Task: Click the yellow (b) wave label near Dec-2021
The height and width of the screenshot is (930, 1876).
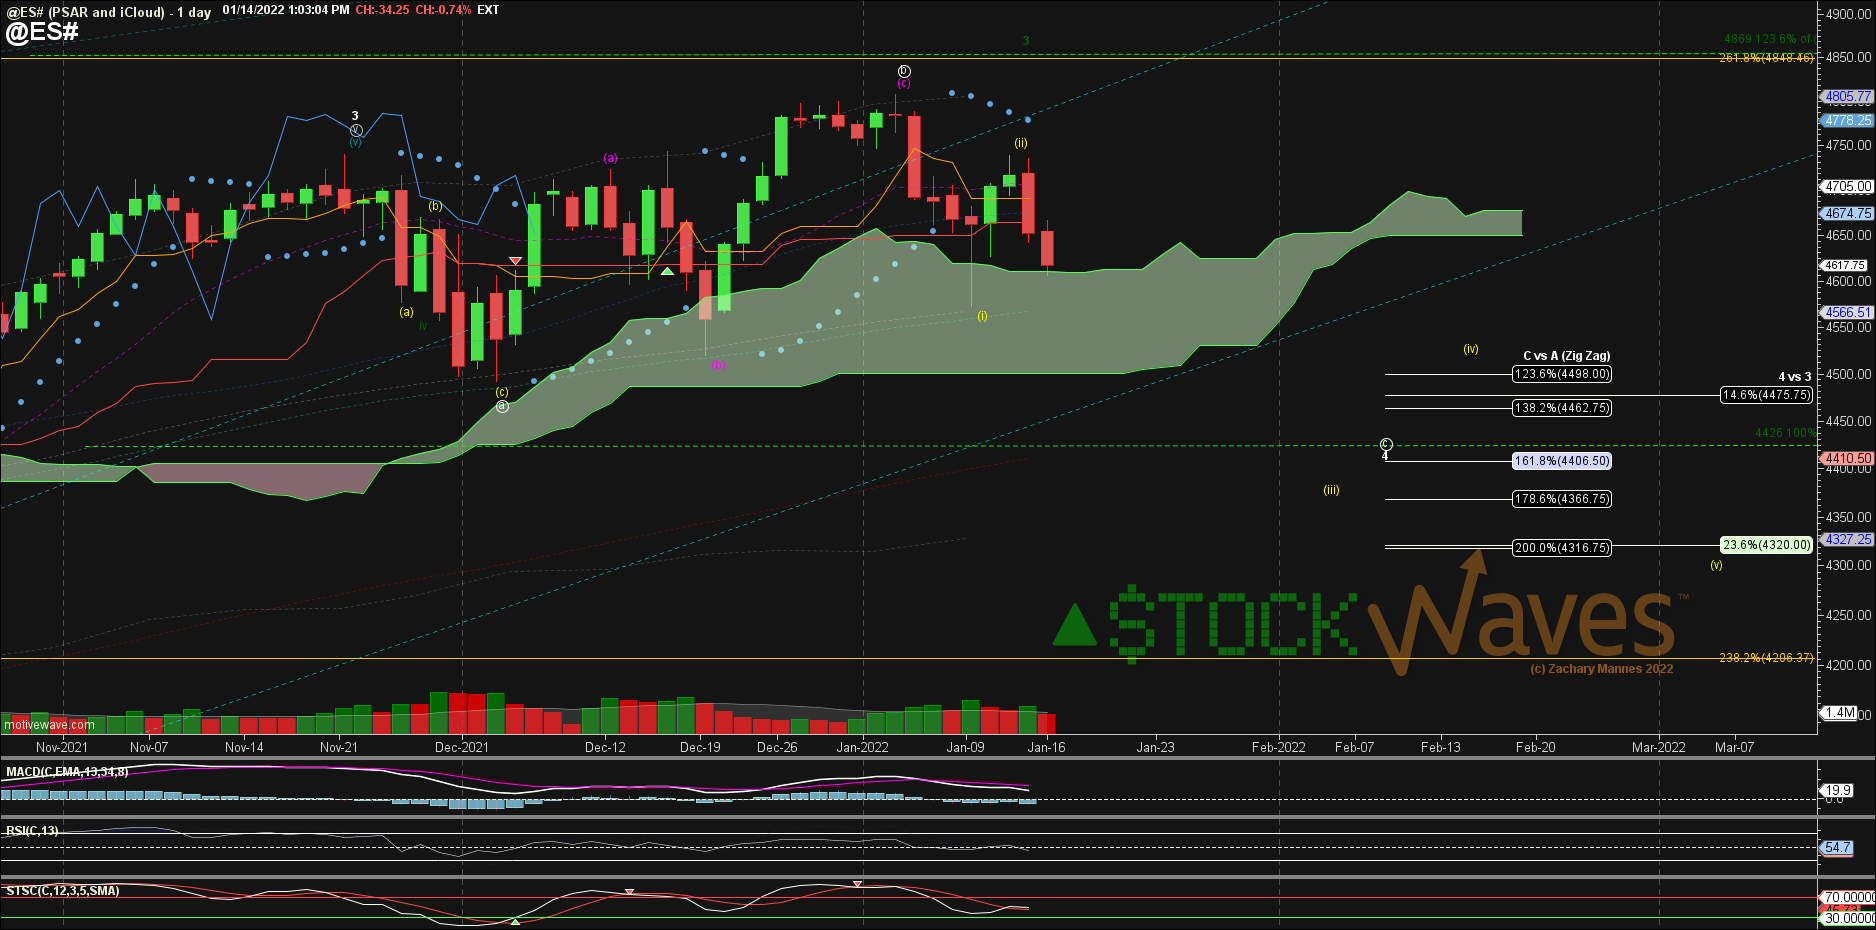Action: pyautogui.click(x=435, y=206)
